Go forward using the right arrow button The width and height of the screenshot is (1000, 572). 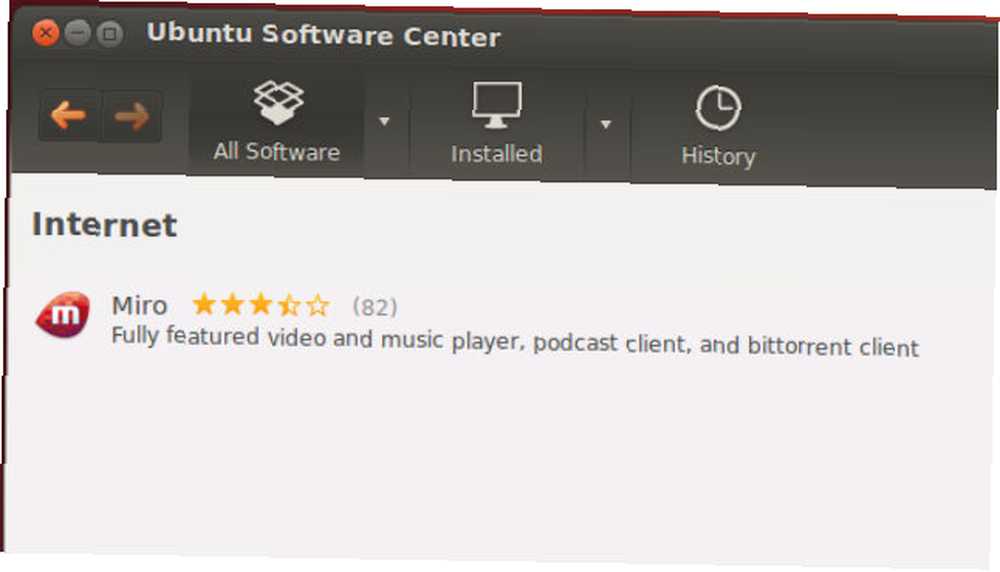(131, 117)
